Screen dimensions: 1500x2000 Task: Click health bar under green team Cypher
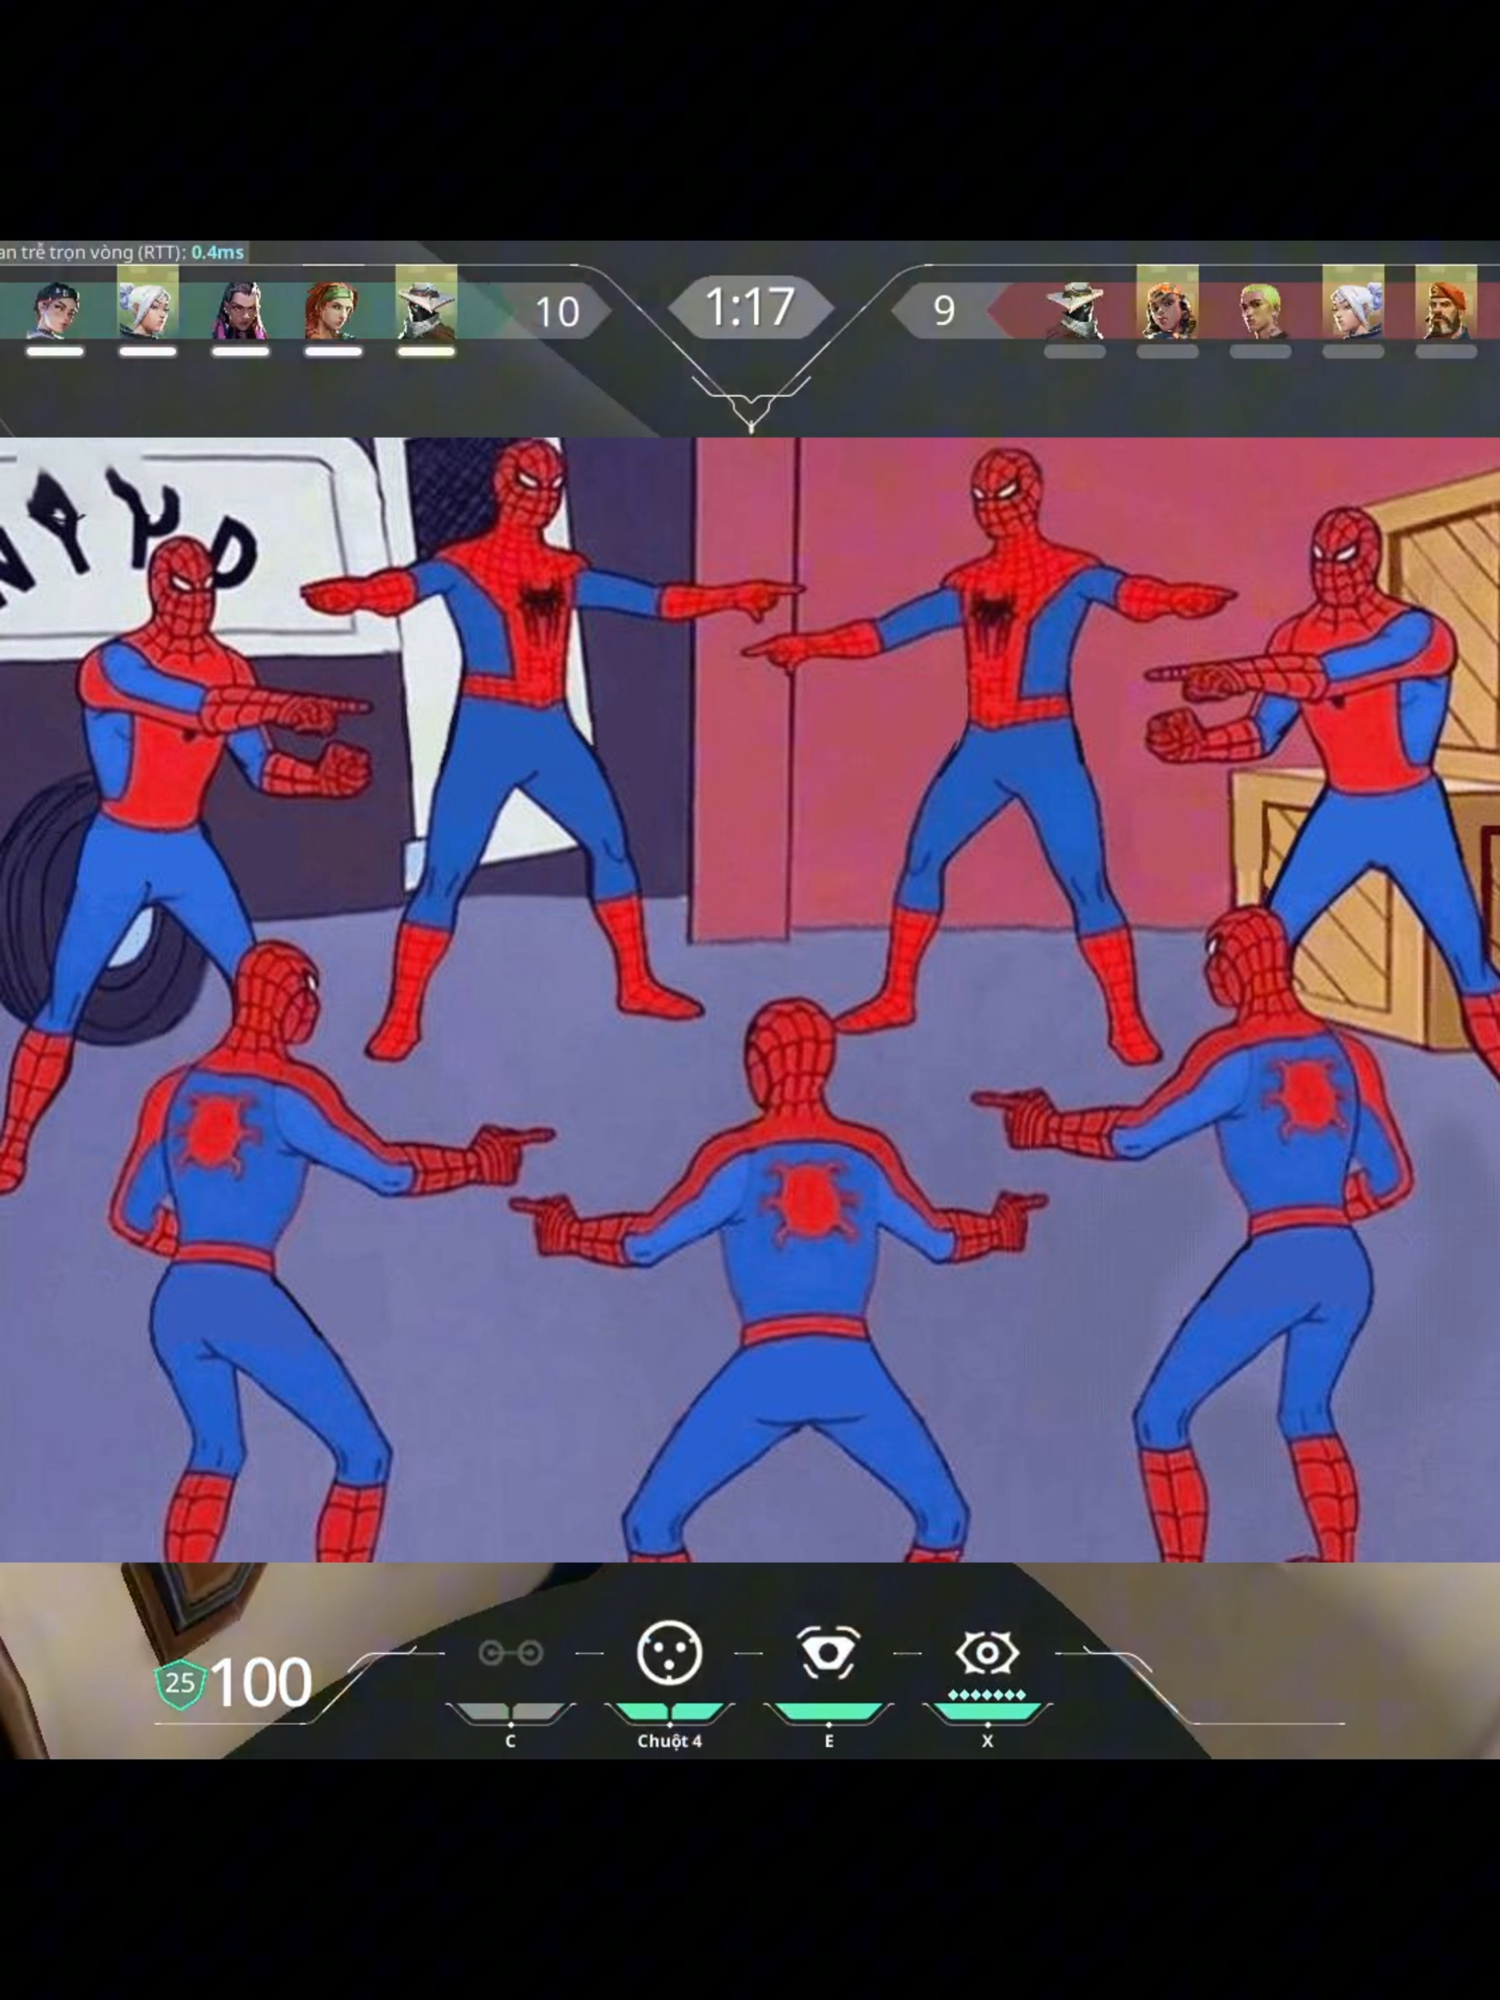pos(426,351)
